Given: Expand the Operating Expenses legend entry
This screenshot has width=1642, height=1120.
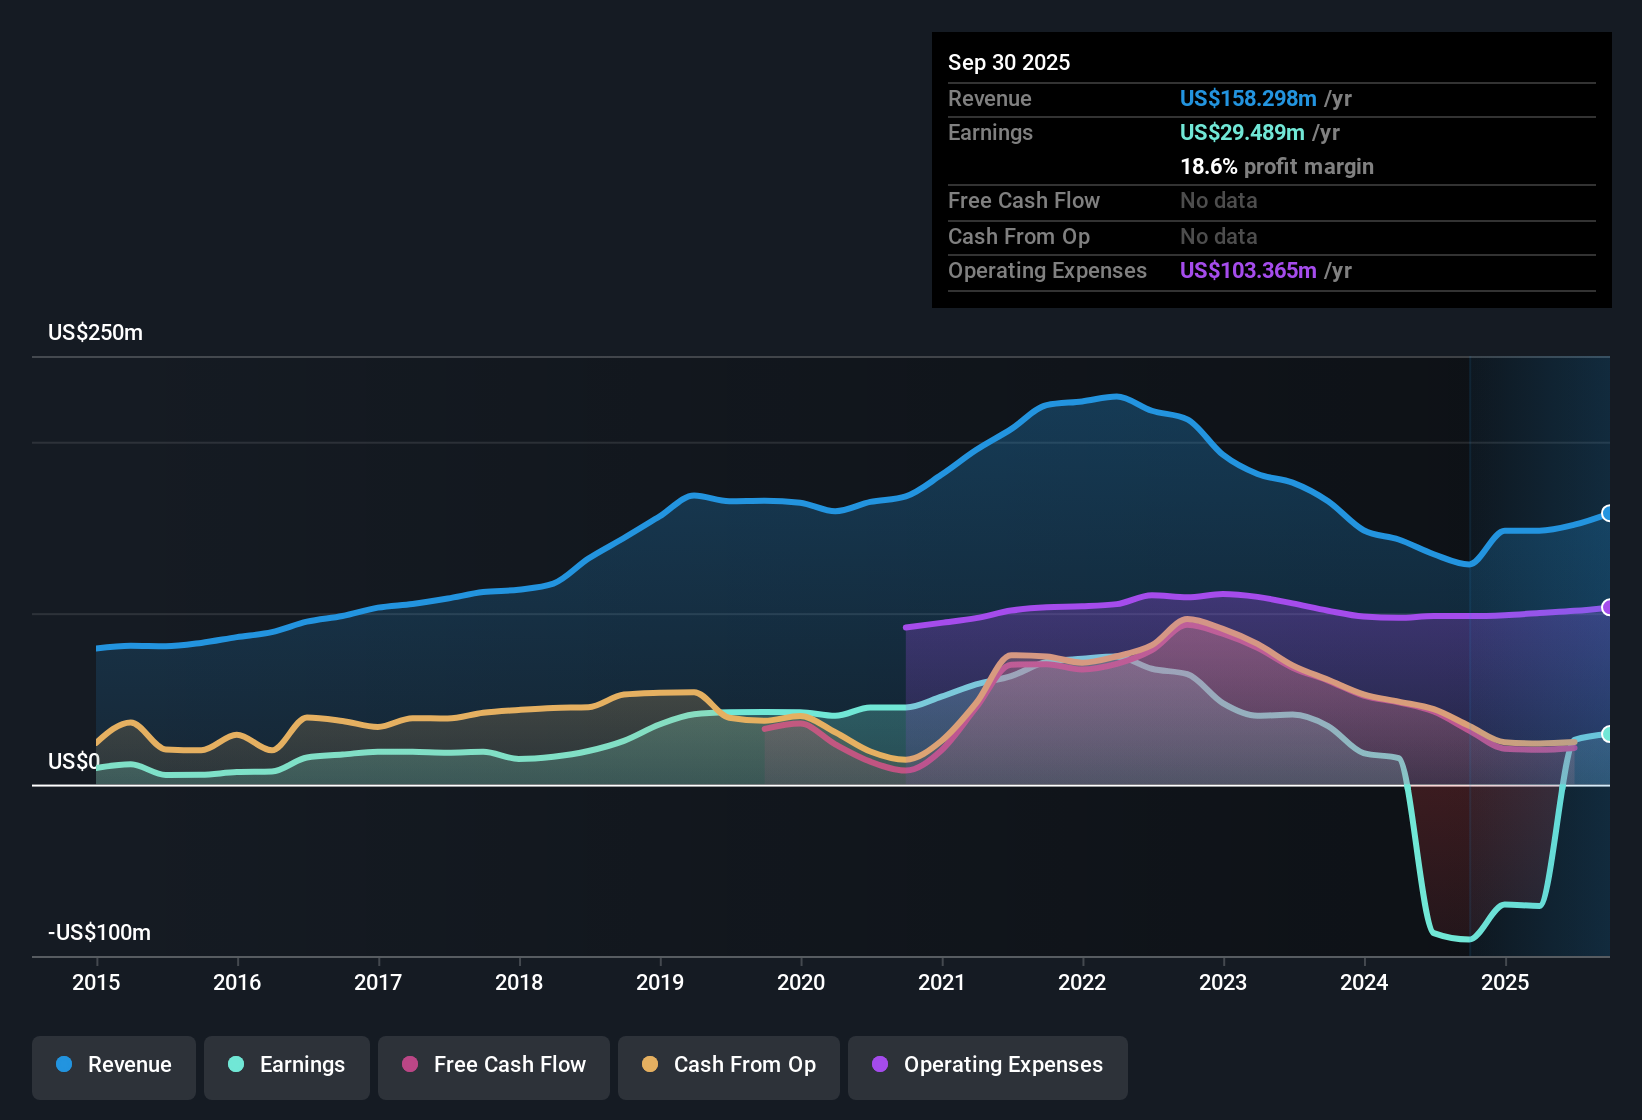Looking at the screenshot, I should 987,1065.
